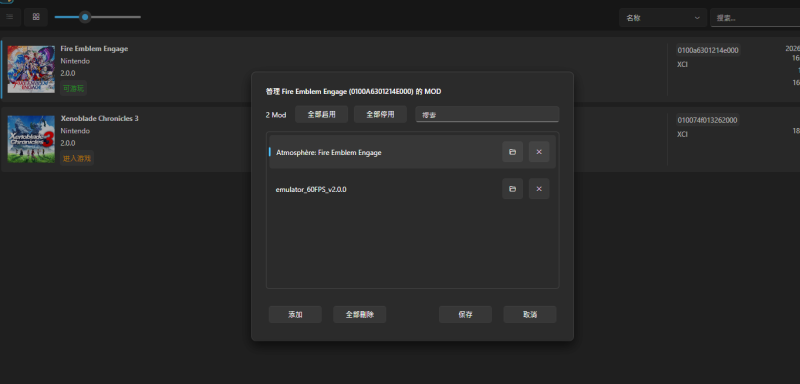This screenshot has height=384, width=800.
Task: Disable all mods with 全部停用
Action: click(380, 114)
